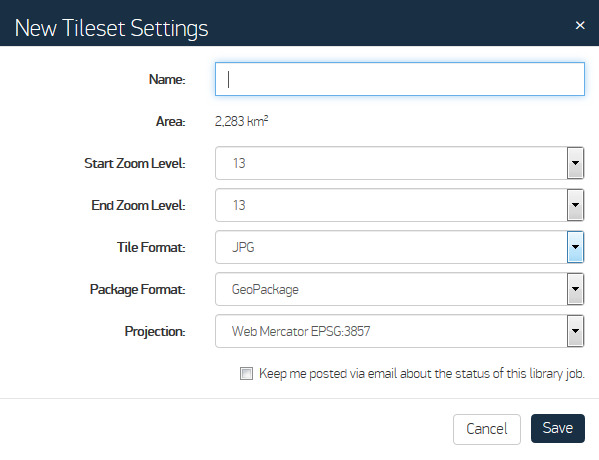
Task: Enable email status updates checkbox
Action: click(x=246, y=373)
